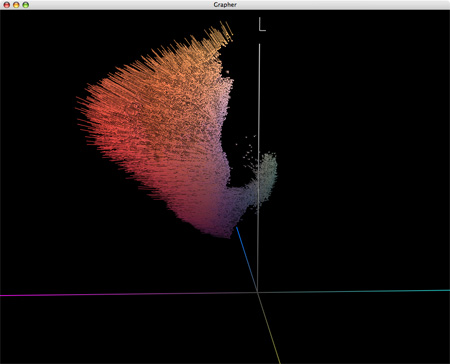
Task: Click the red close window button
Action: (x=7, y=5)
